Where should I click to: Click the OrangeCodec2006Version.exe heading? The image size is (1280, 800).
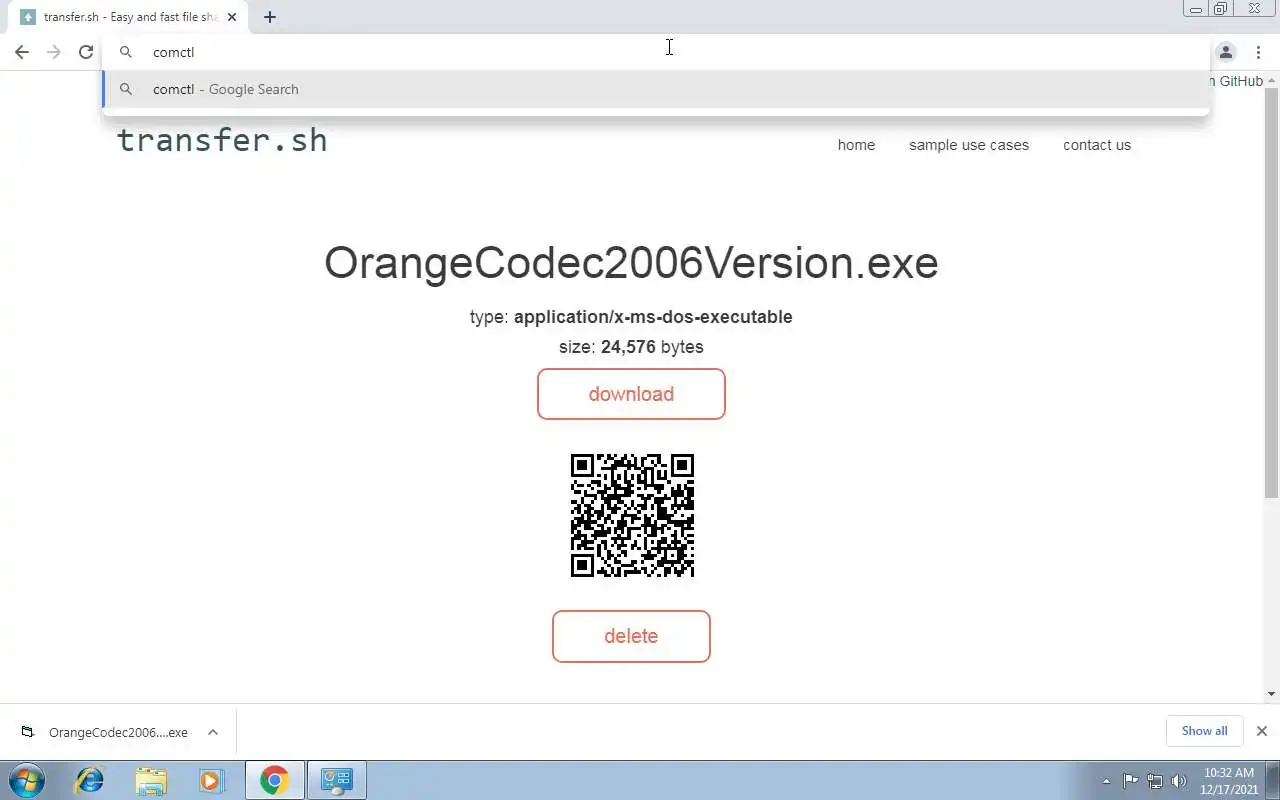[x=631, y=263]
